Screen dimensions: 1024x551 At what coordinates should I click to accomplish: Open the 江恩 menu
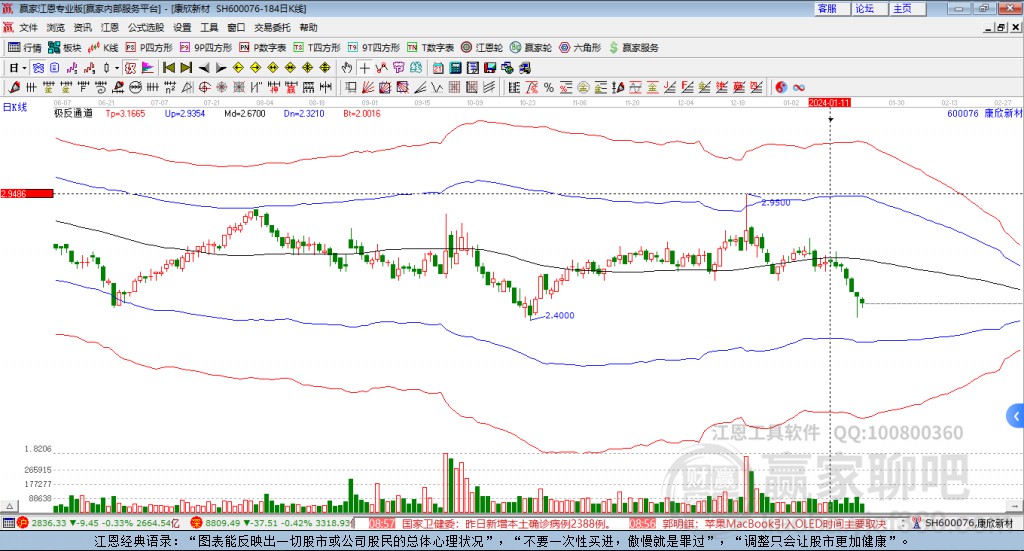[x=110, y=27]
